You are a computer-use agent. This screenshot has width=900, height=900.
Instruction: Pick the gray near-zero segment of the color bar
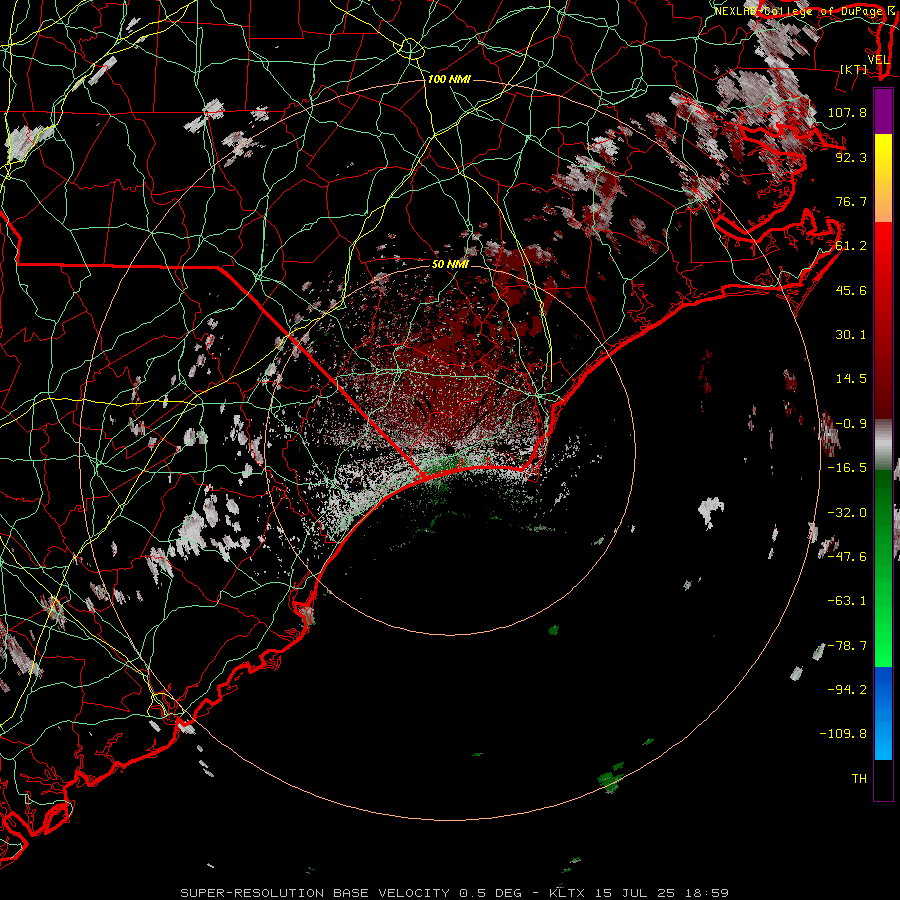(x=883, y=445)
